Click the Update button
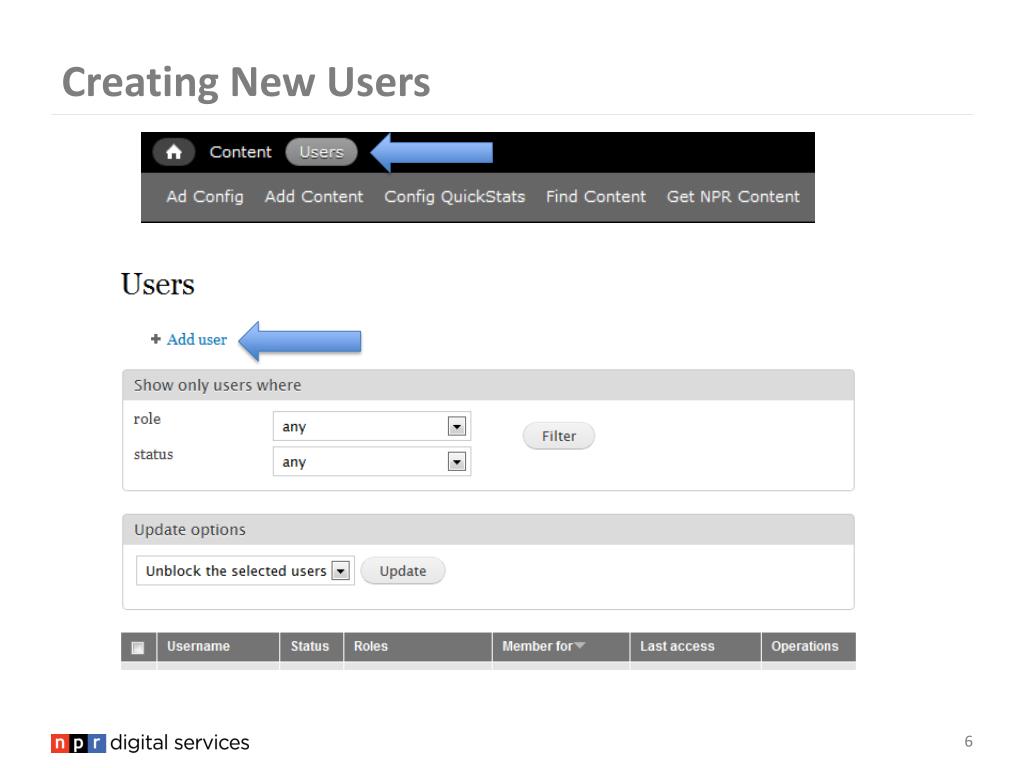 click(x=403, y=571)
